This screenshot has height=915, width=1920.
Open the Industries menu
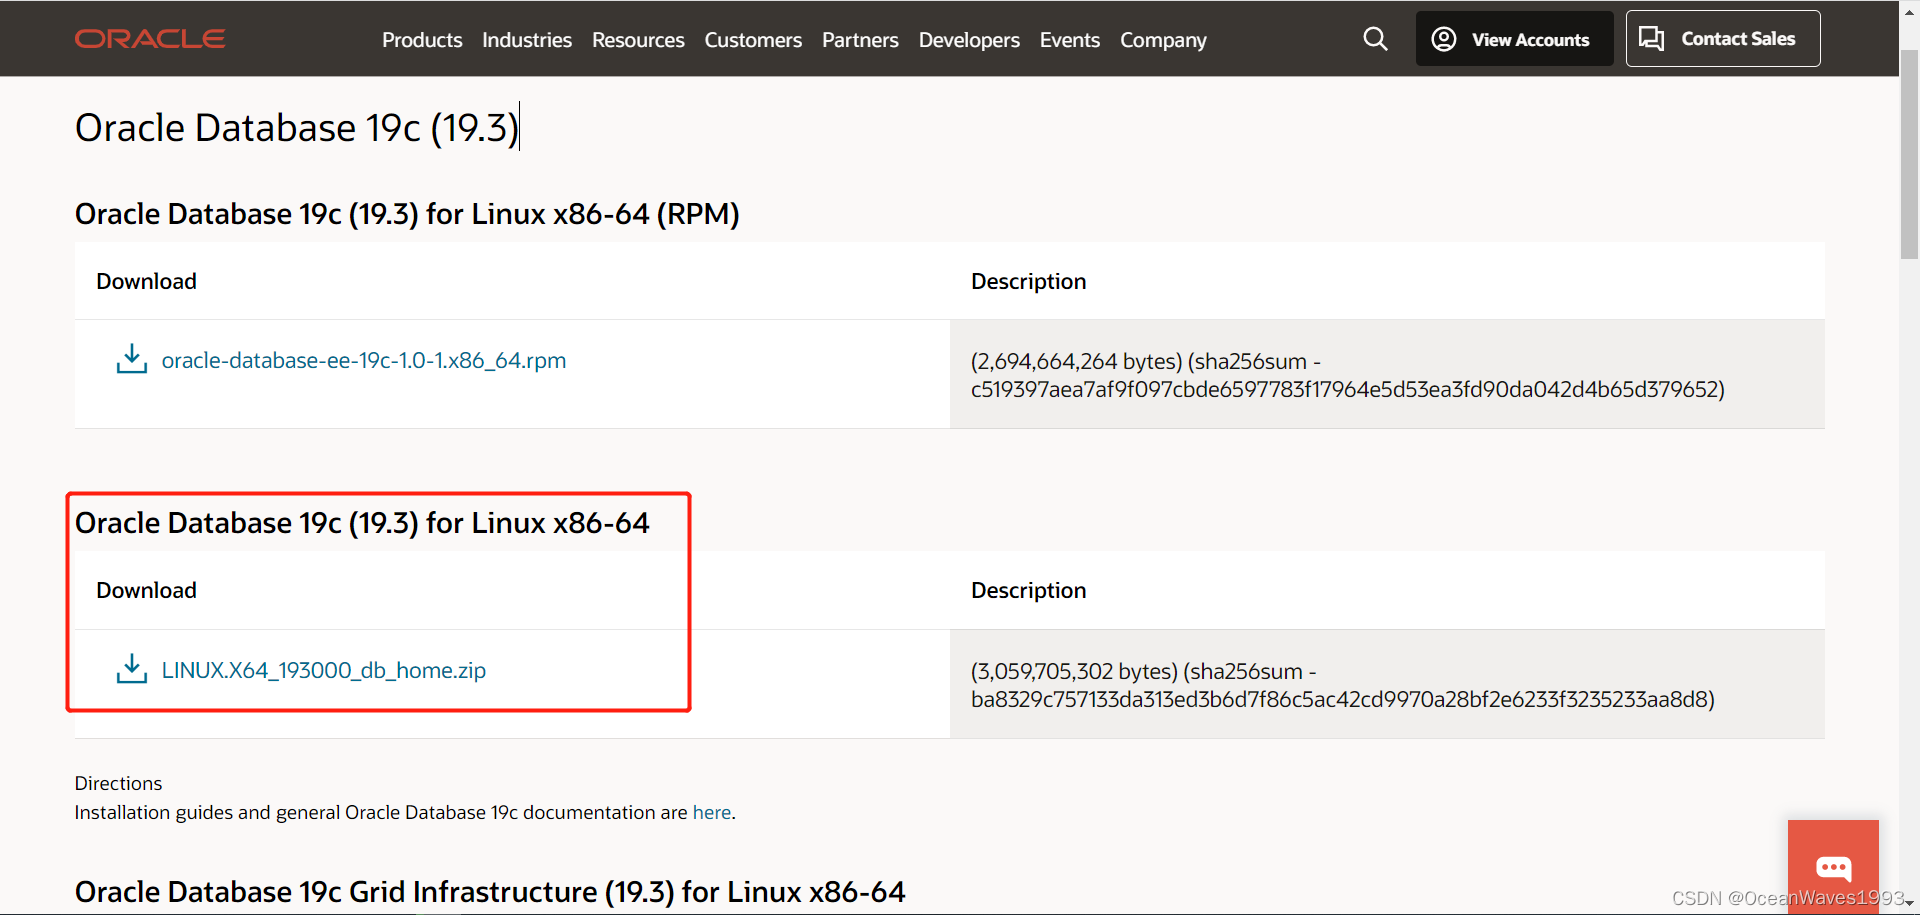click(527, 40)
